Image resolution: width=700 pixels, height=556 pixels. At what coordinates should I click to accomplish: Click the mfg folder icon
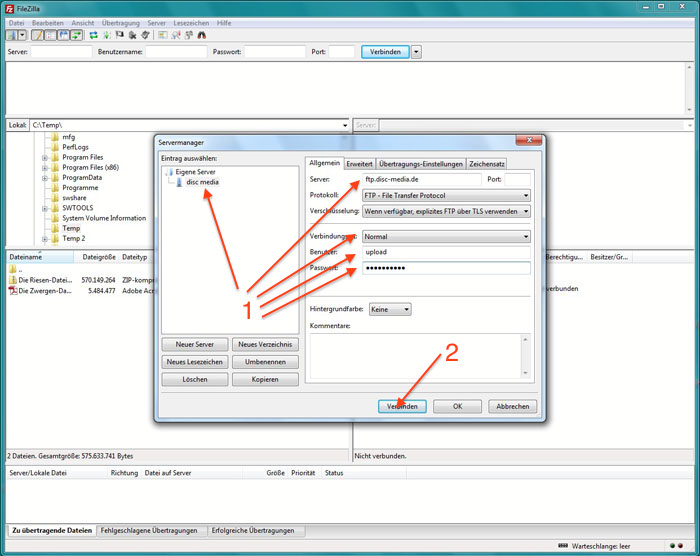(55, 137)
